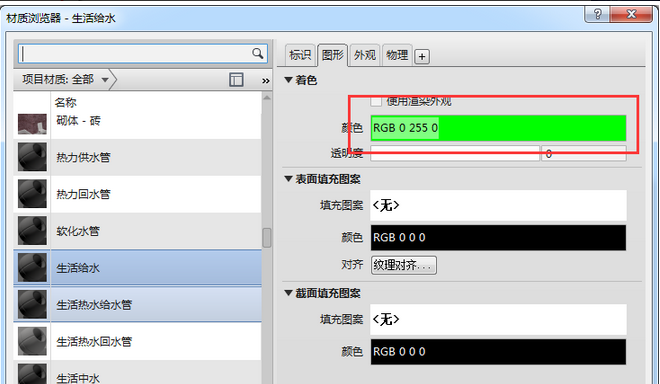This screenshot has width=660, height=384.
Task: Click the 透明度 transparency slider
Action: pos(455,153)
